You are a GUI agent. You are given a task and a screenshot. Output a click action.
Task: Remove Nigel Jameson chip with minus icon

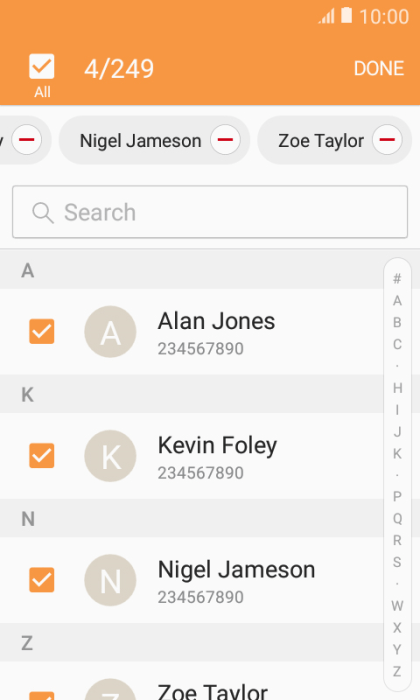[x=225, y=140]
